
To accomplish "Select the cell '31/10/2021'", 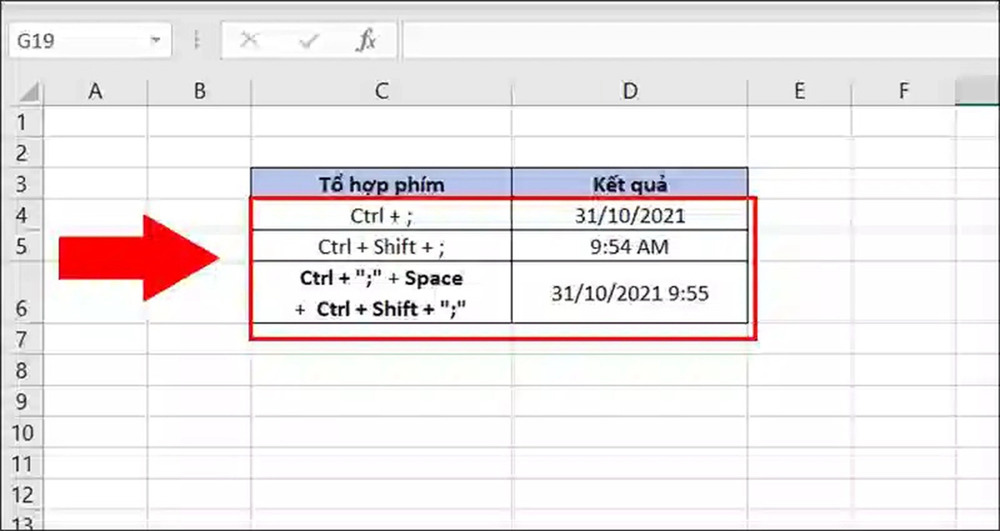I will pos(629,215).
